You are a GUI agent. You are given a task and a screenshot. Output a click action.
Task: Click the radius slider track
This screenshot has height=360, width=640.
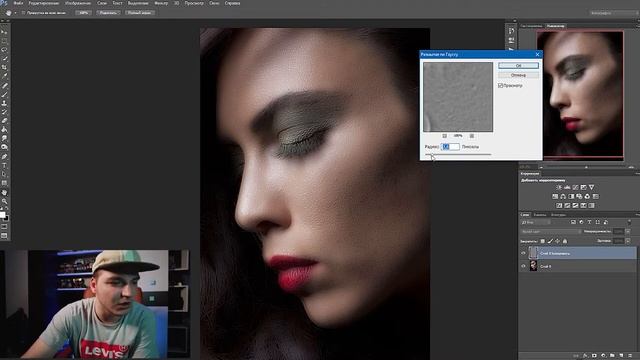click(458, 154)
